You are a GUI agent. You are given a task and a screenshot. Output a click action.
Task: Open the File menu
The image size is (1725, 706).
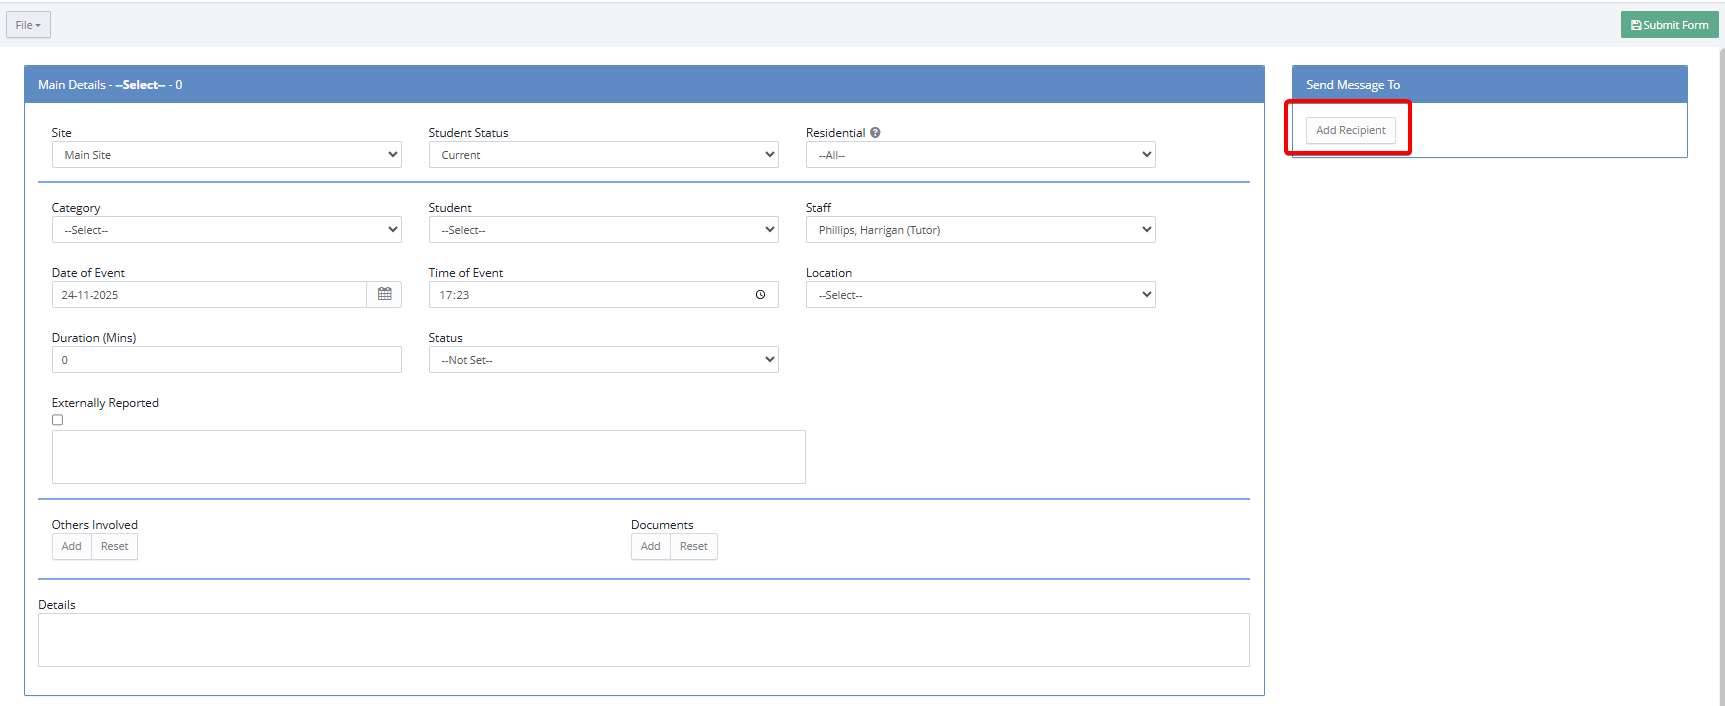[x=28, y=25]
